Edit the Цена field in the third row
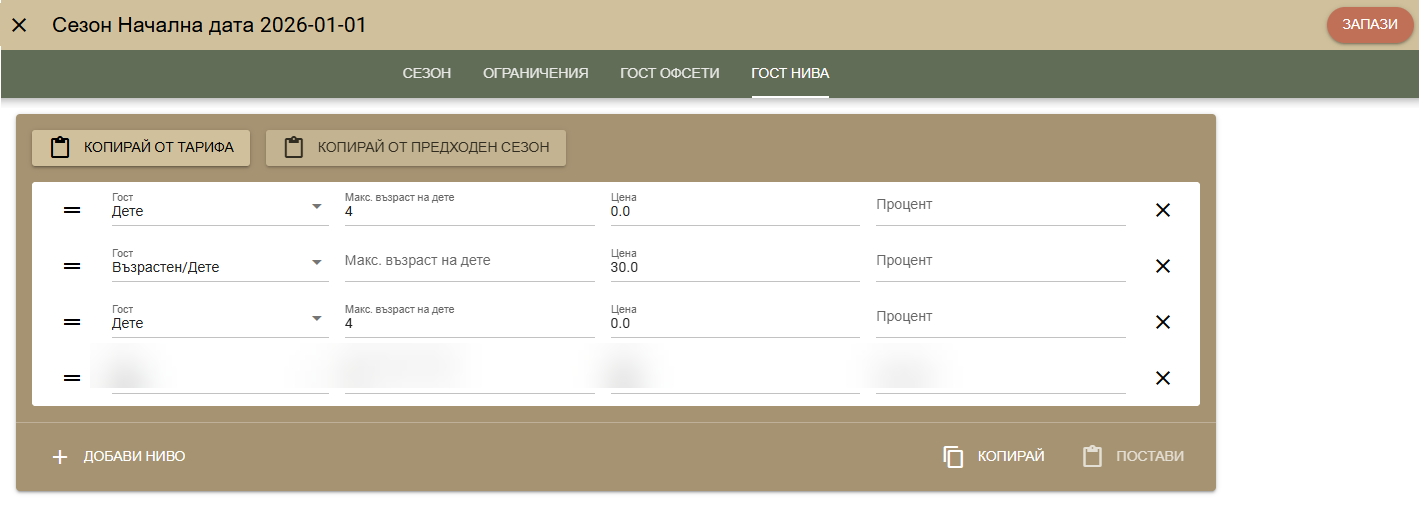 [x=735, y=319]
